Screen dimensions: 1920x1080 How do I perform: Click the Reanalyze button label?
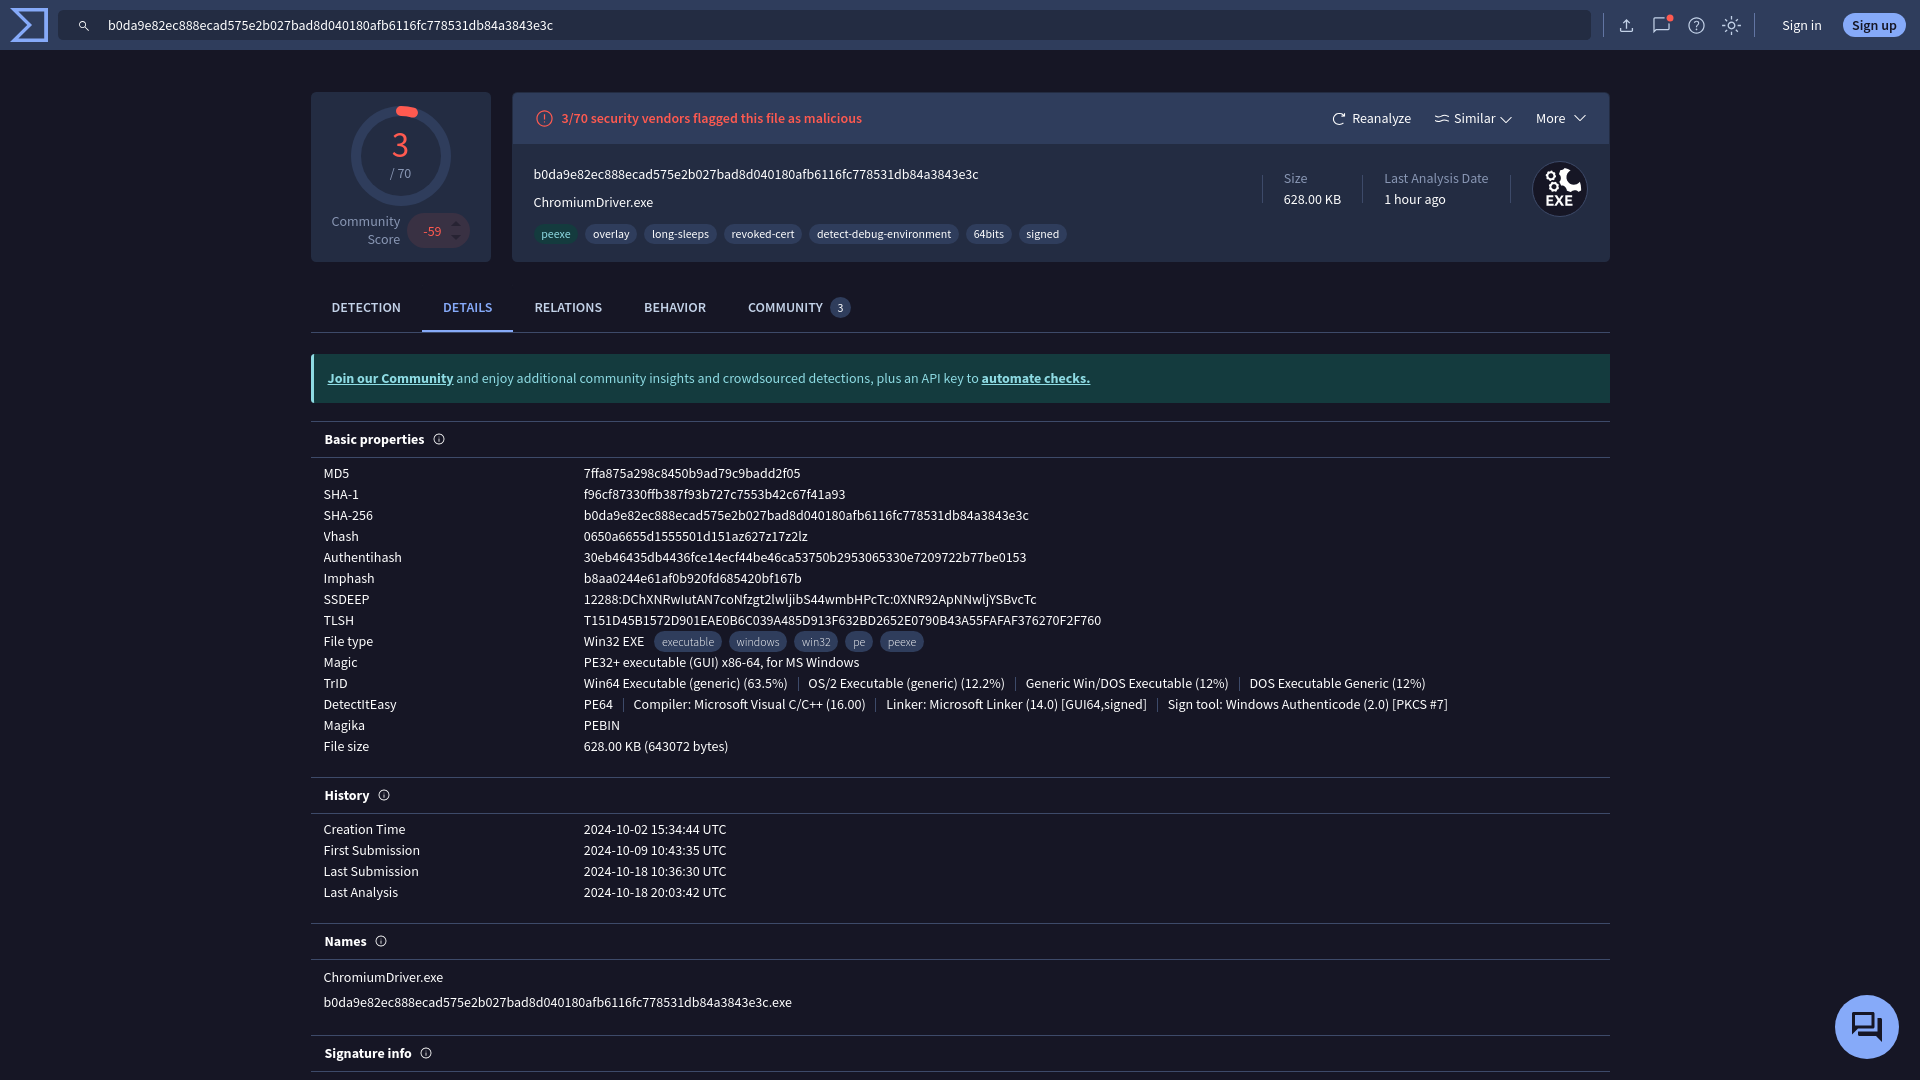(1381, 119)
